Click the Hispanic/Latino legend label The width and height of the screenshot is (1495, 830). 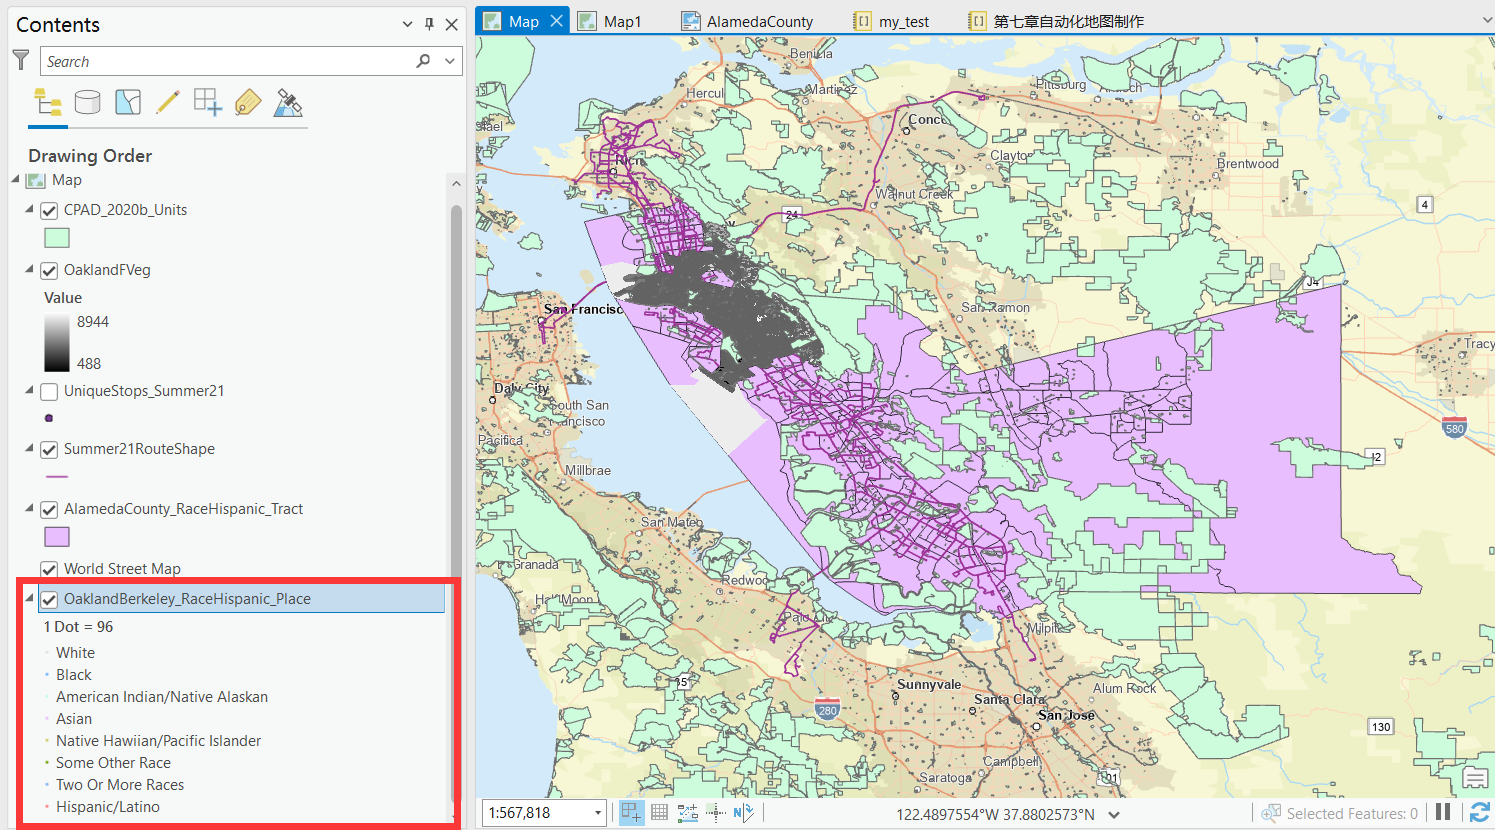pos(108,807)
